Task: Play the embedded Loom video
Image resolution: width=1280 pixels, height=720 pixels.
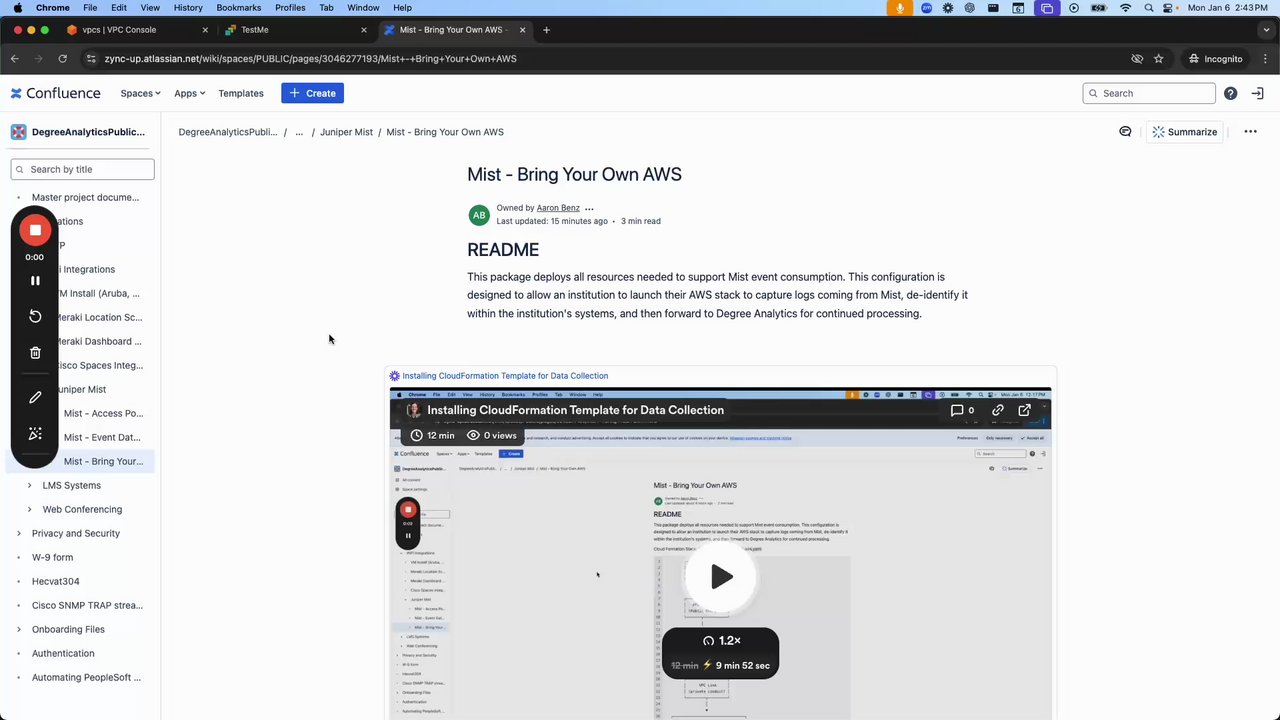Action: [721, 577]
